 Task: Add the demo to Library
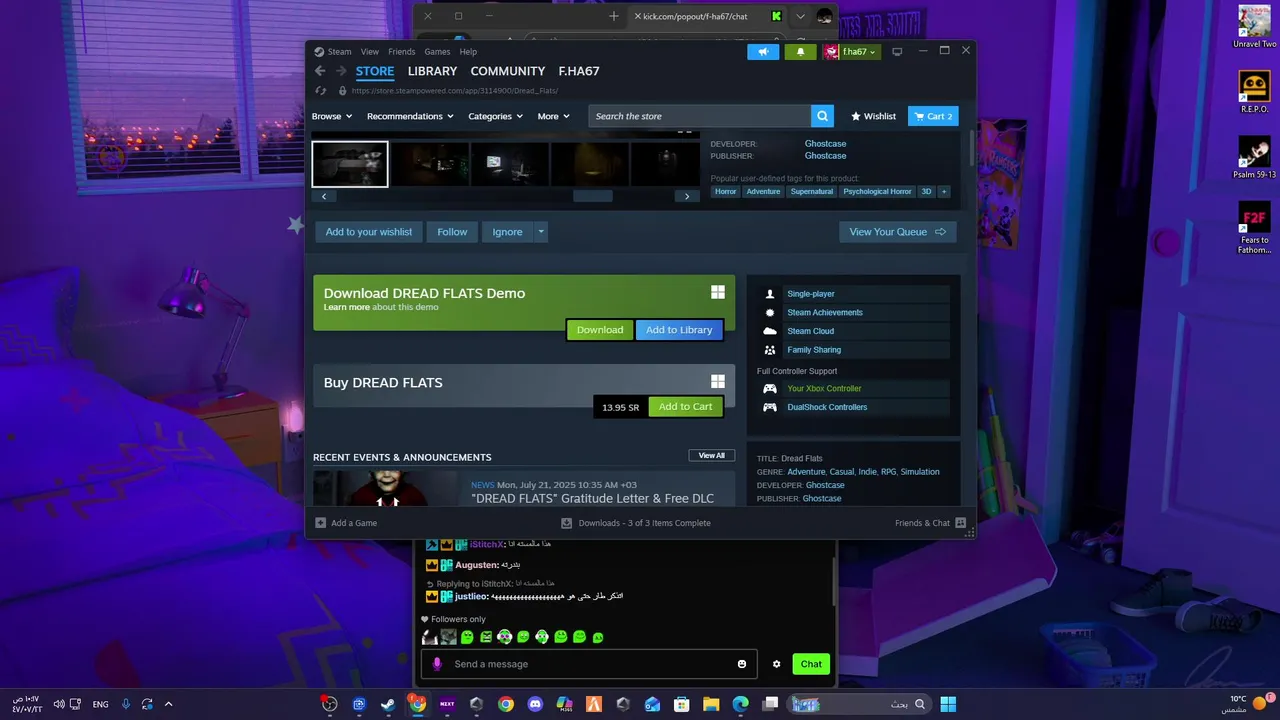[679, 330]
